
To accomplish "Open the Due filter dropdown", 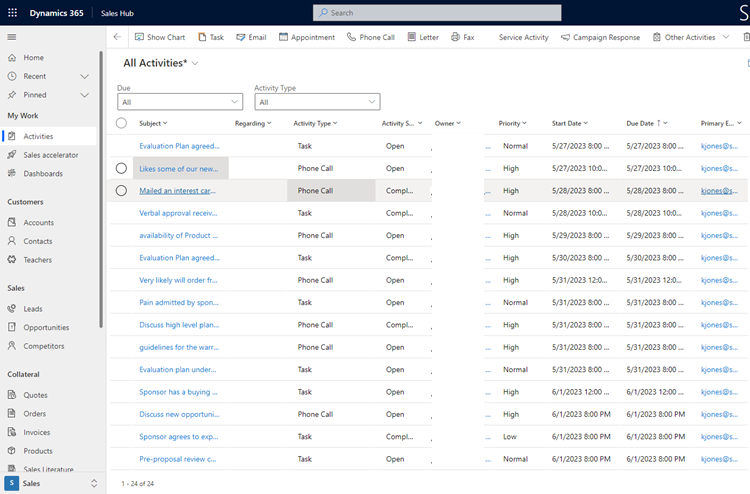I will coord(180,102).
